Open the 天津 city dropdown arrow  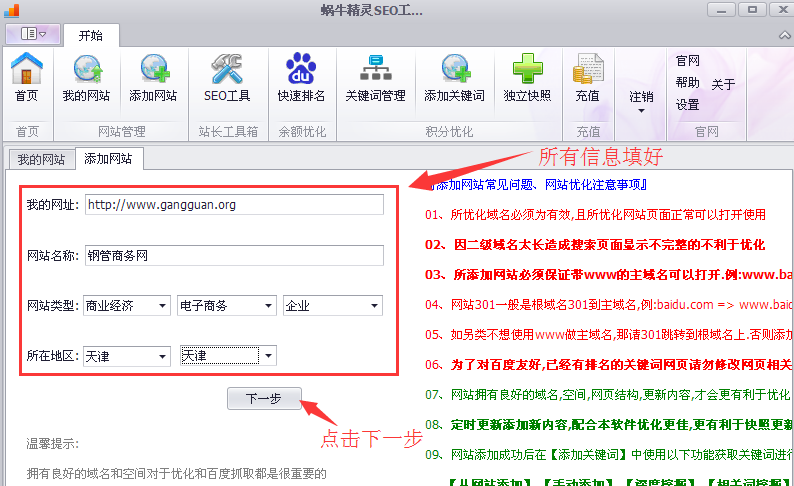point(268,355)
